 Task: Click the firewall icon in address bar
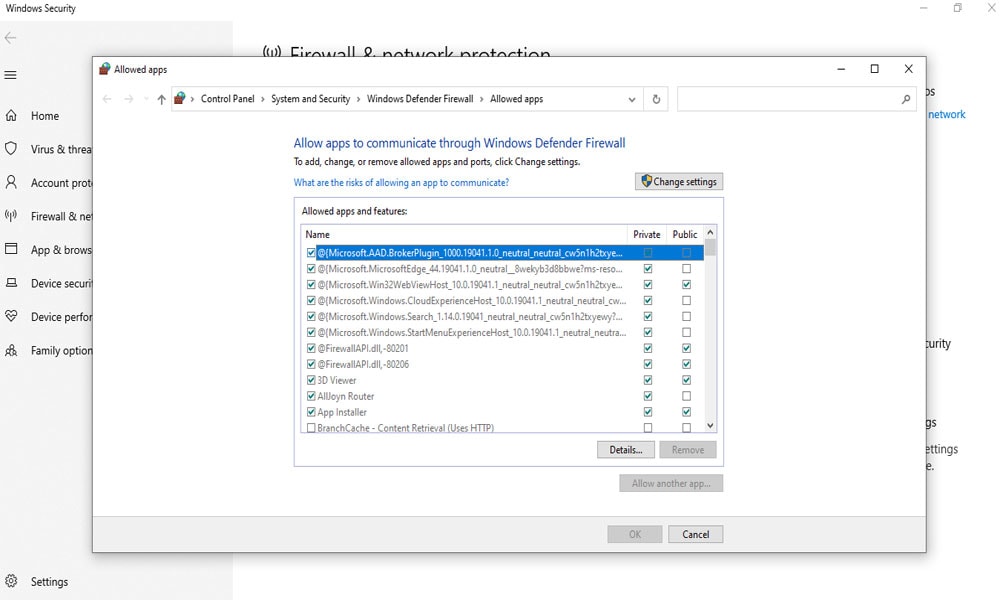pos(180,98)
